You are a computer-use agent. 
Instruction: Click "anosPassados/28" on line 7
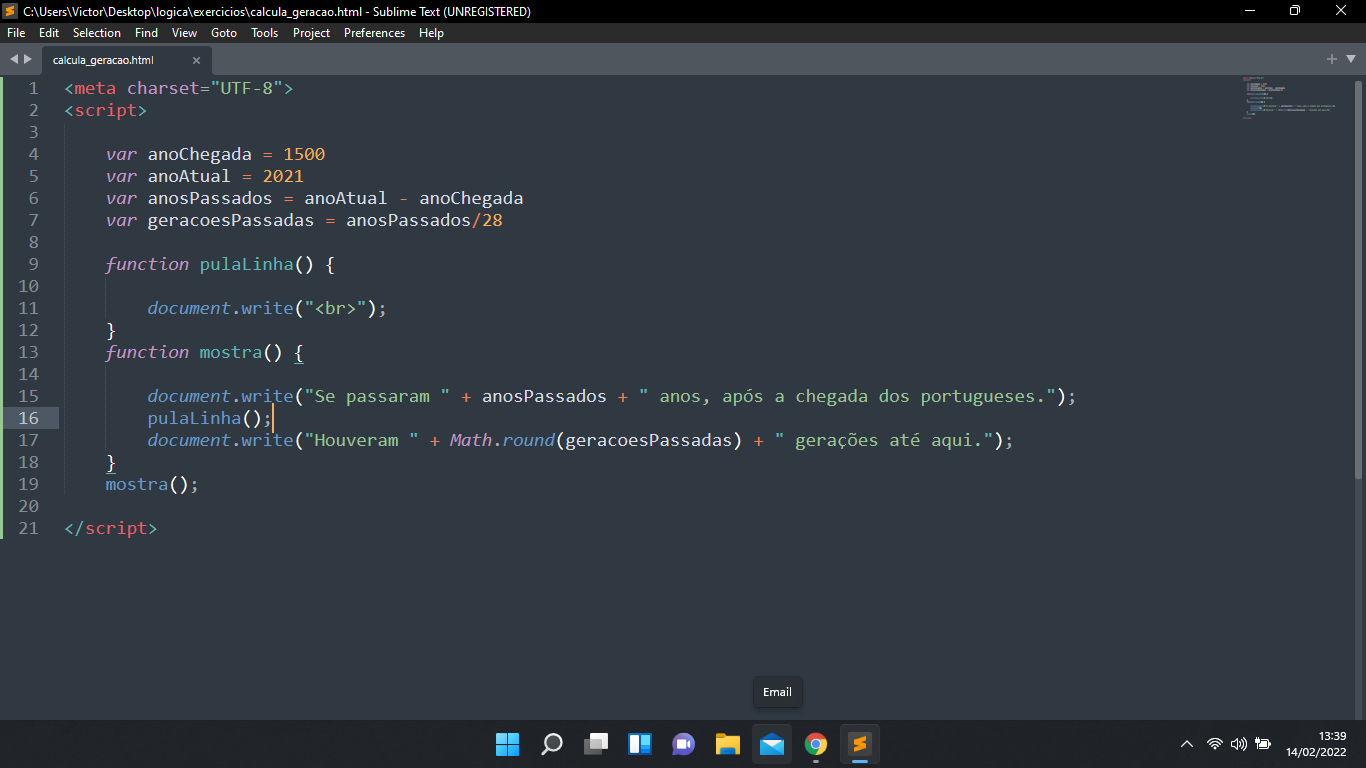tap(424, 220)
